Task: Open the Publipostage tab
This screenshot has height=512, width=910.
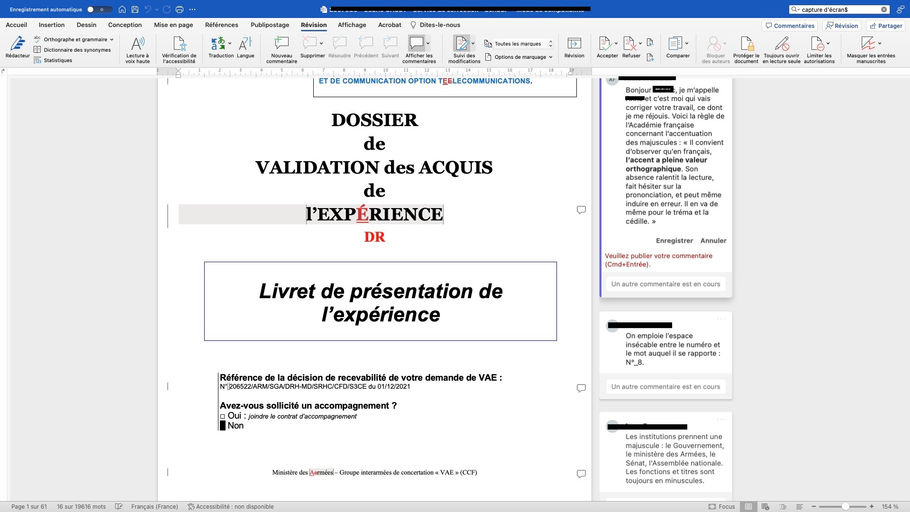Action: coord(270,25)
